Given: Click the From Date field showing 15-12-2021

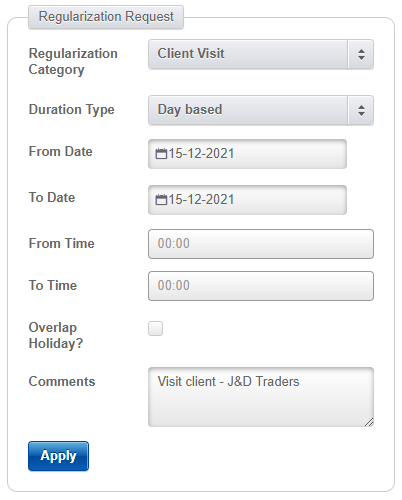Looking at the screenshot, I should point(247,154).
